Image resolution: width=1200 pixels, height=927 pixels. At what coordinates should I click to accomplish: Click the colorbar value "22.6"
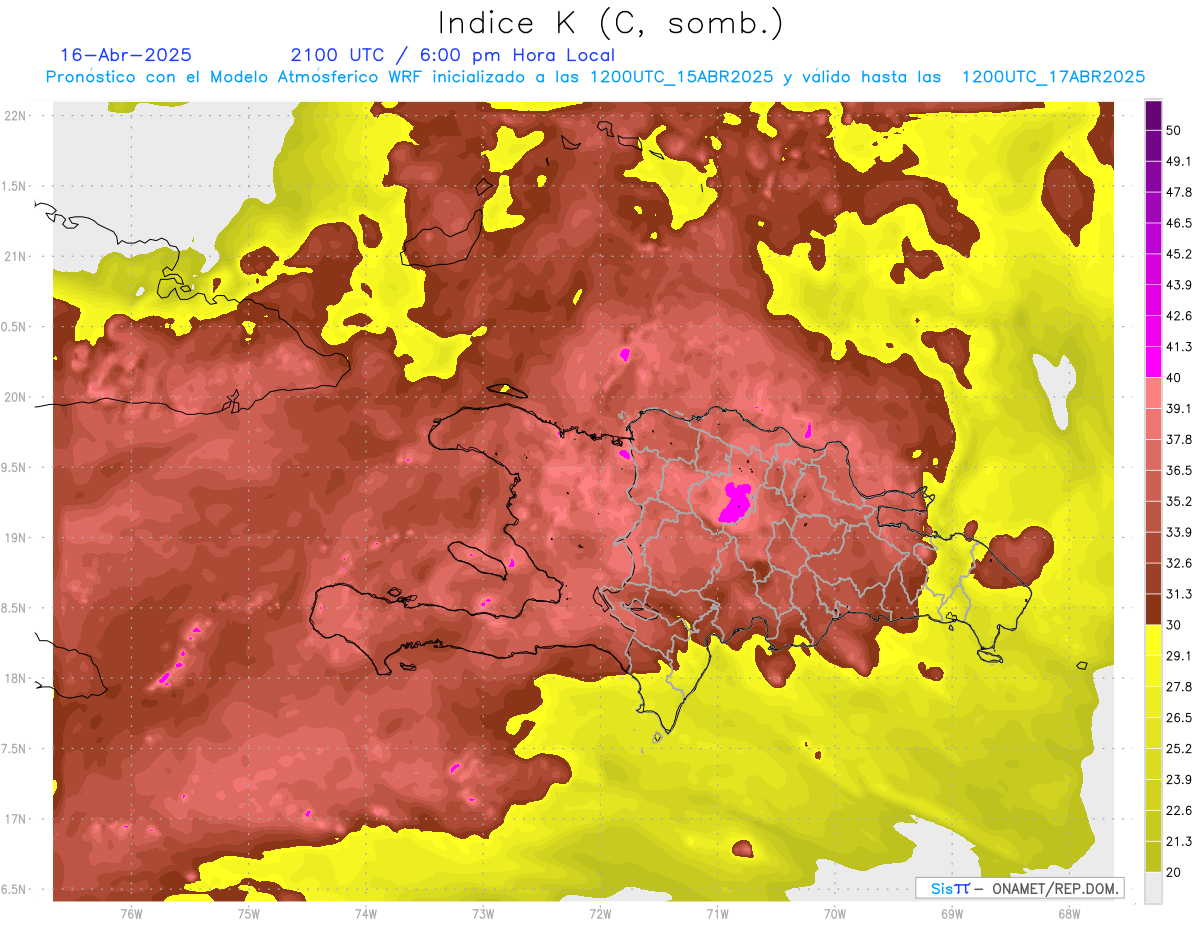[x=1179, y=811]
